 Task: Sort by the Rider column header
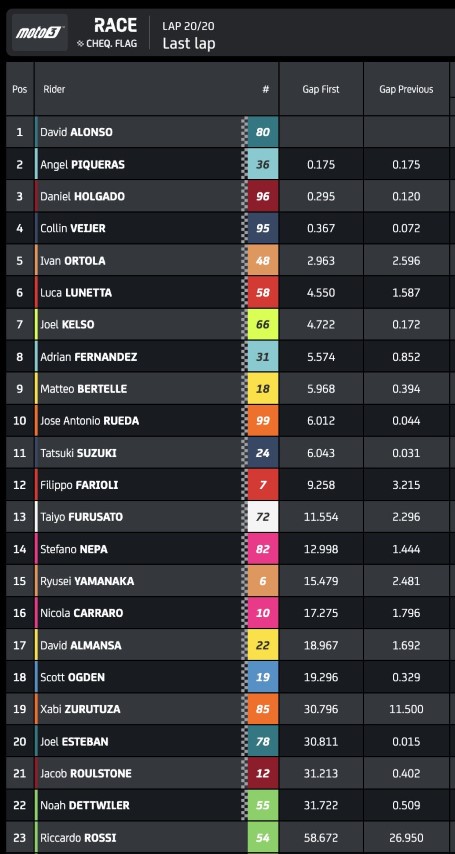pyautogui.click(x=54, y=89)
